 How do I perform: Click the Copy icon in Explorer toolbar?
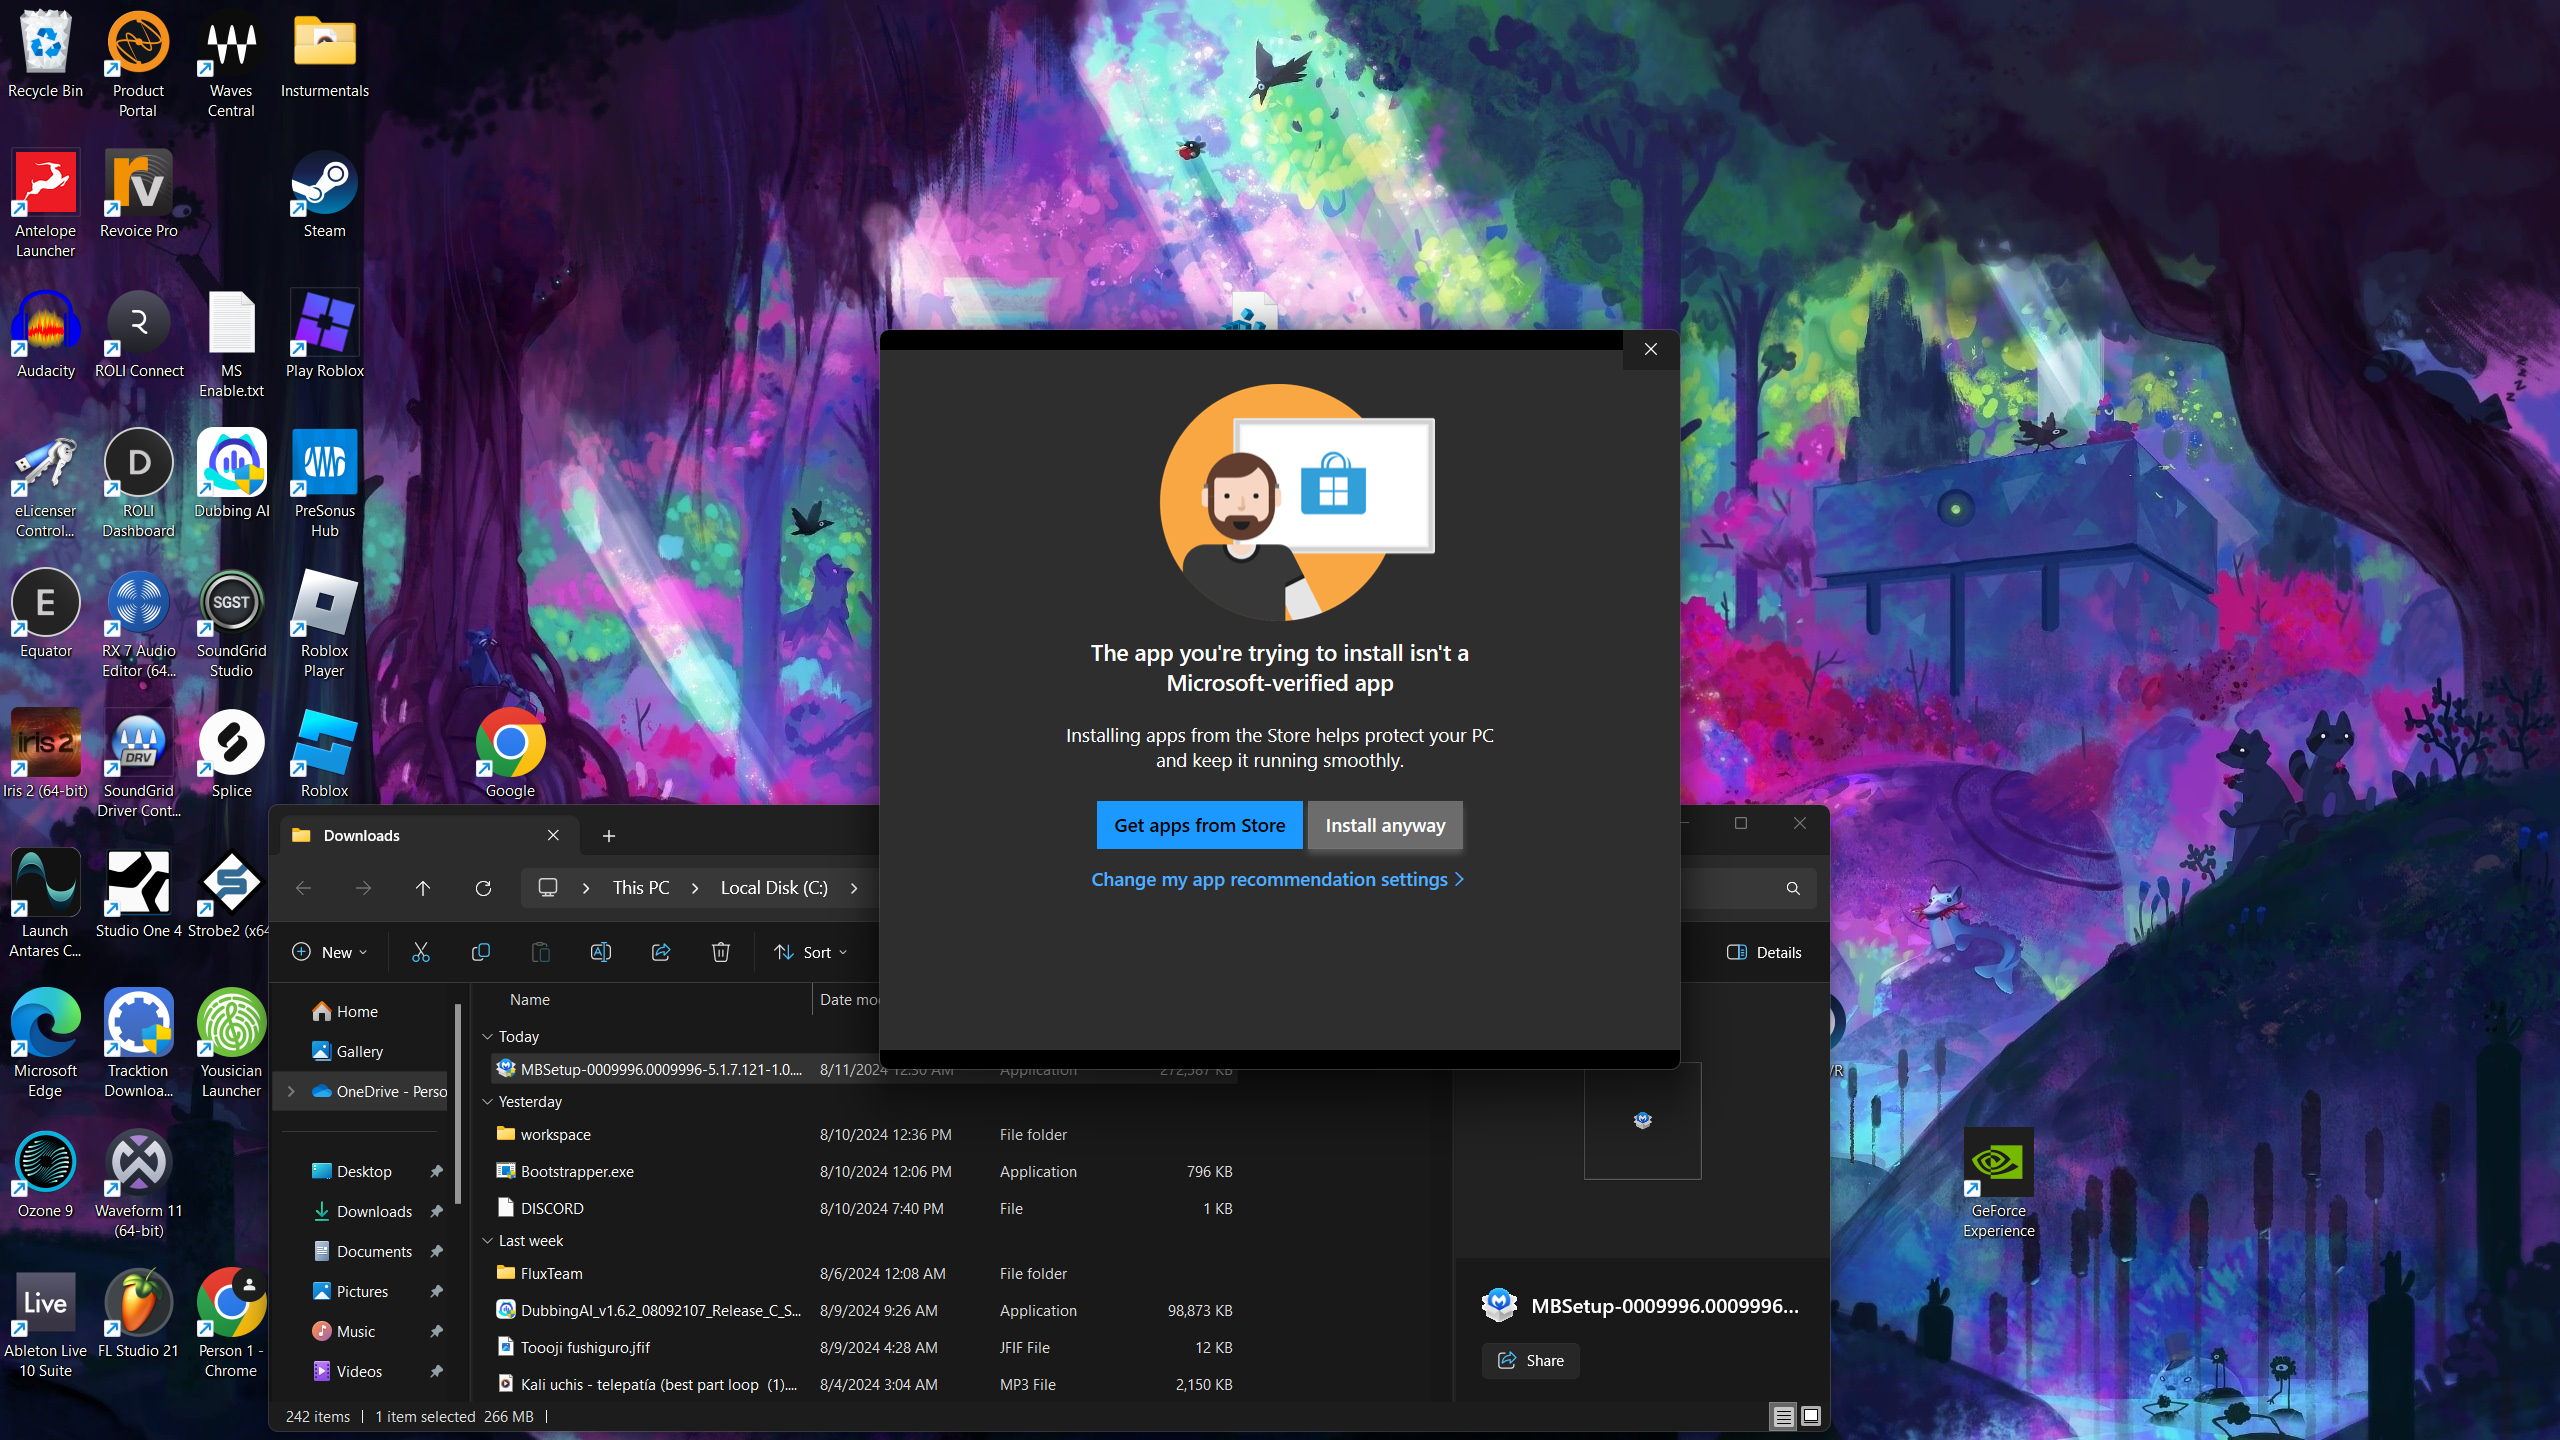[480, 952]
